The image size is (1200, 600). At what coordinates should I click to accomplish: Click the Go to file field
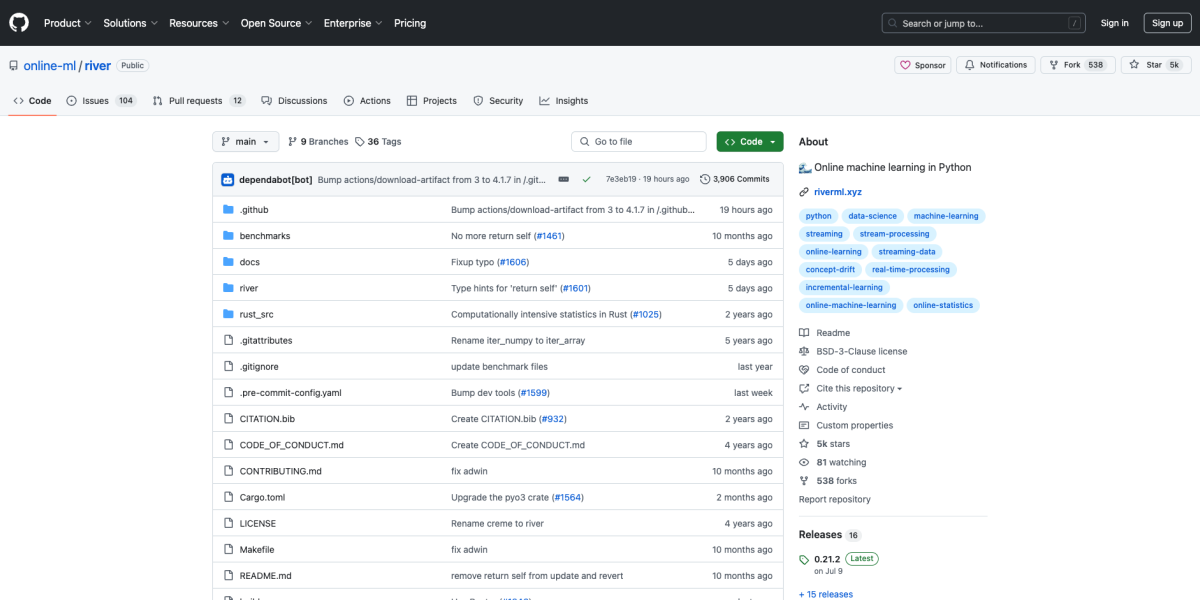tap(639, 142)
